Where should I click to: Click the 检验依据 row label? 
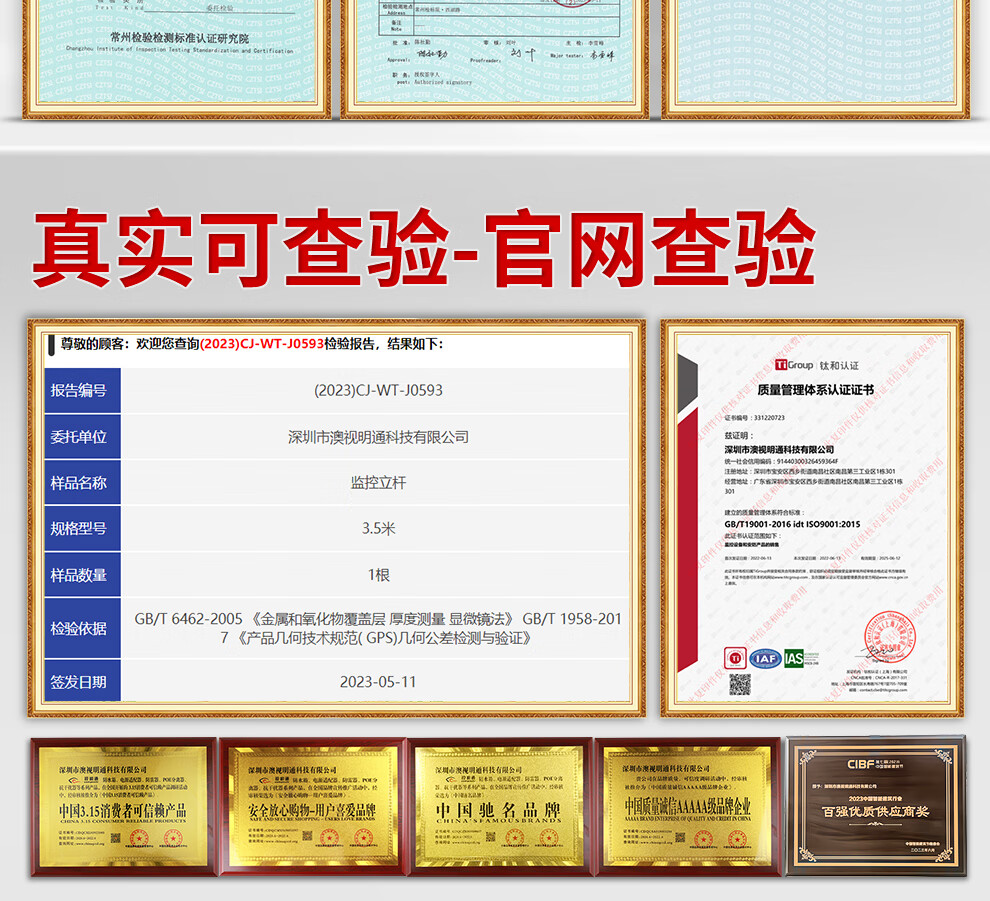coord(80,629)
